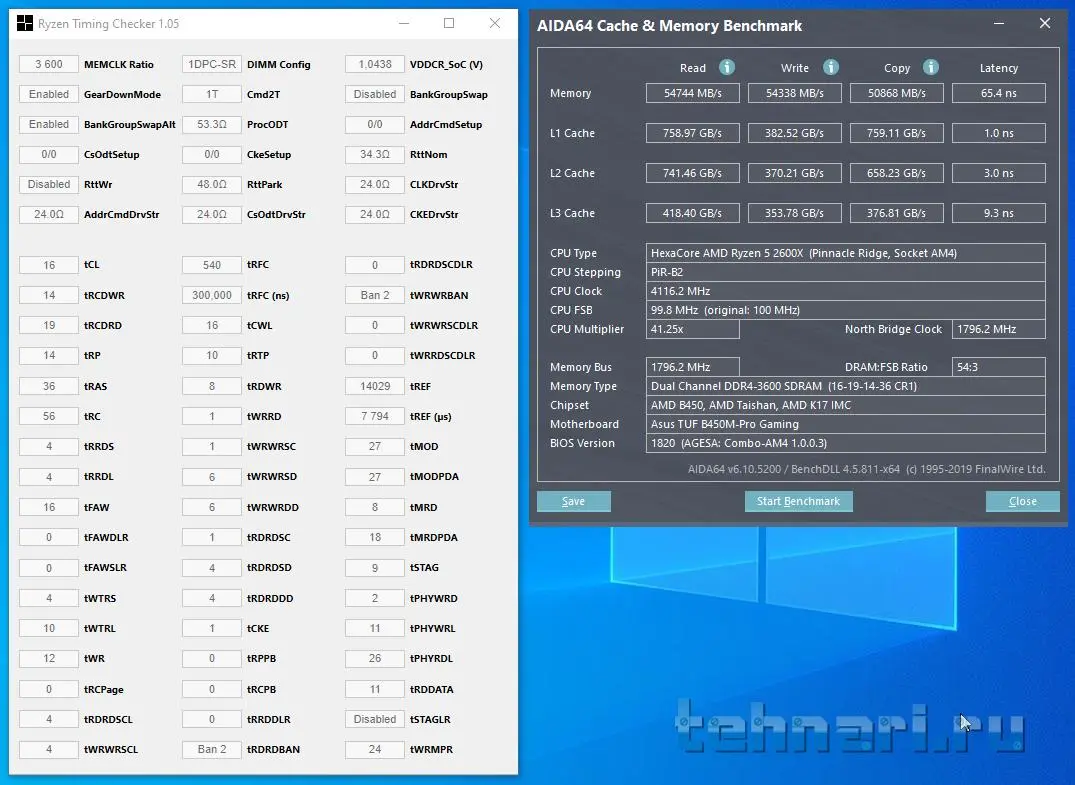Close the AIDA64 window using the X

pos(1044,24)
